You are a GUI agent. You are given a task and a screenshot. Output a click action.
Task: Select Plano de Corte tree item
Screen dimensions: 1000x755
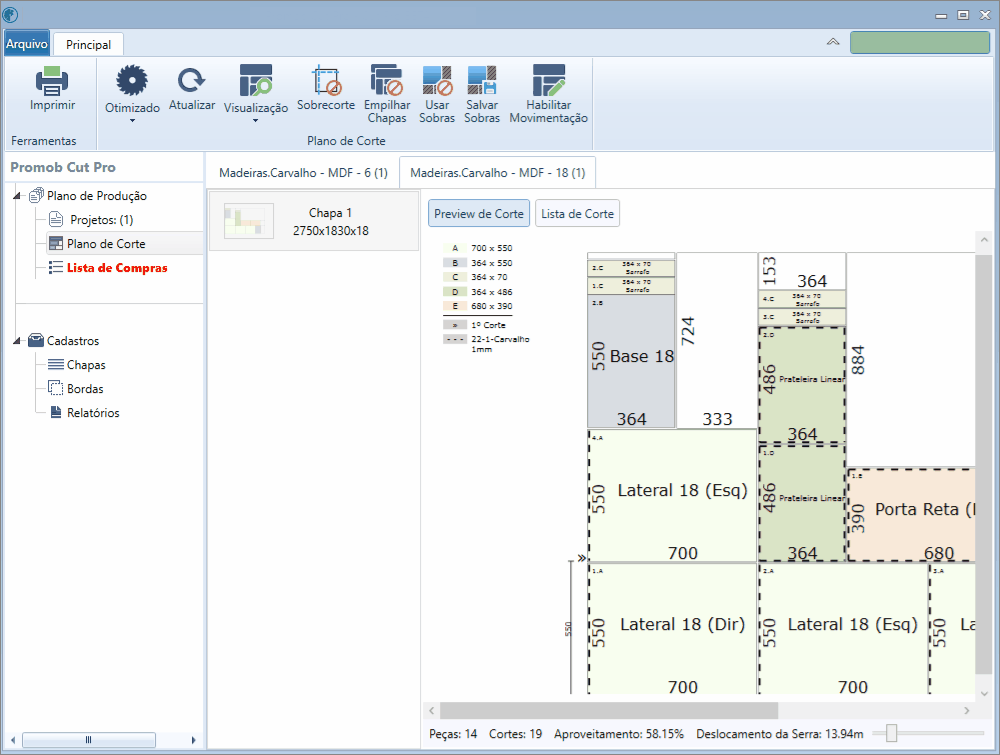(x=106, y=244)
